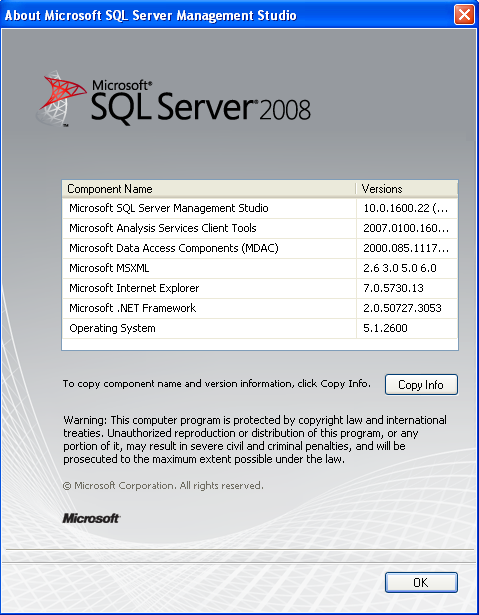The width and height of the screenshot is (479, 615).
Task: Click version value 7.0.5730.13
Action: (x=393, y=288)
